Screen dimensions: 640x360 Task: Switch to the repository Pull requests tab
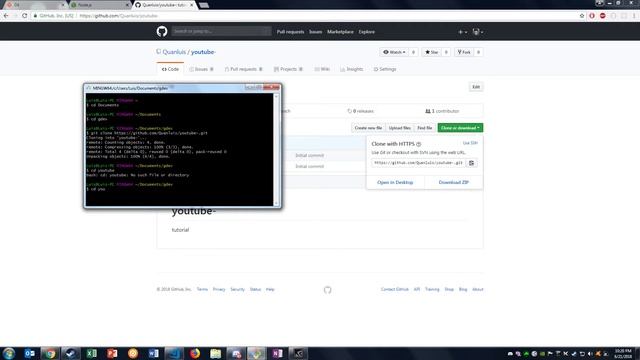[x=243, y=69]
